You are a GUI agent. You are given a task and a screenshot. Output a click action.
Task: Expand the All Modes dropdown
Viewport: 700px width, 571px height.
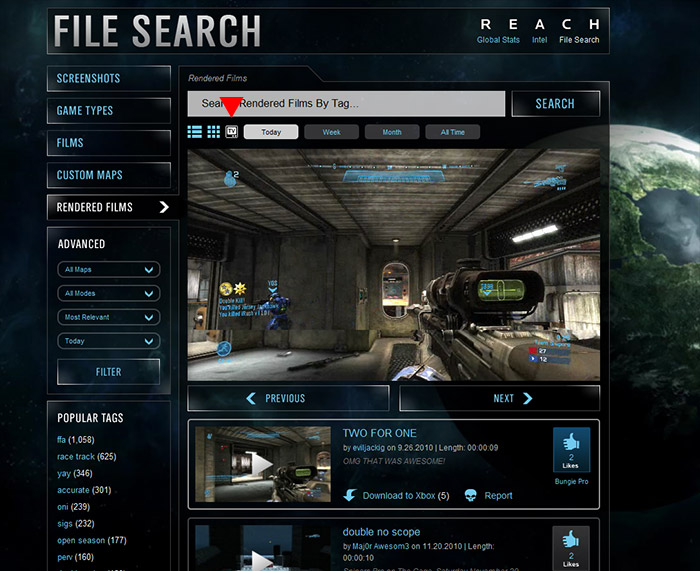pyautogui.click(x=108, y=293)
